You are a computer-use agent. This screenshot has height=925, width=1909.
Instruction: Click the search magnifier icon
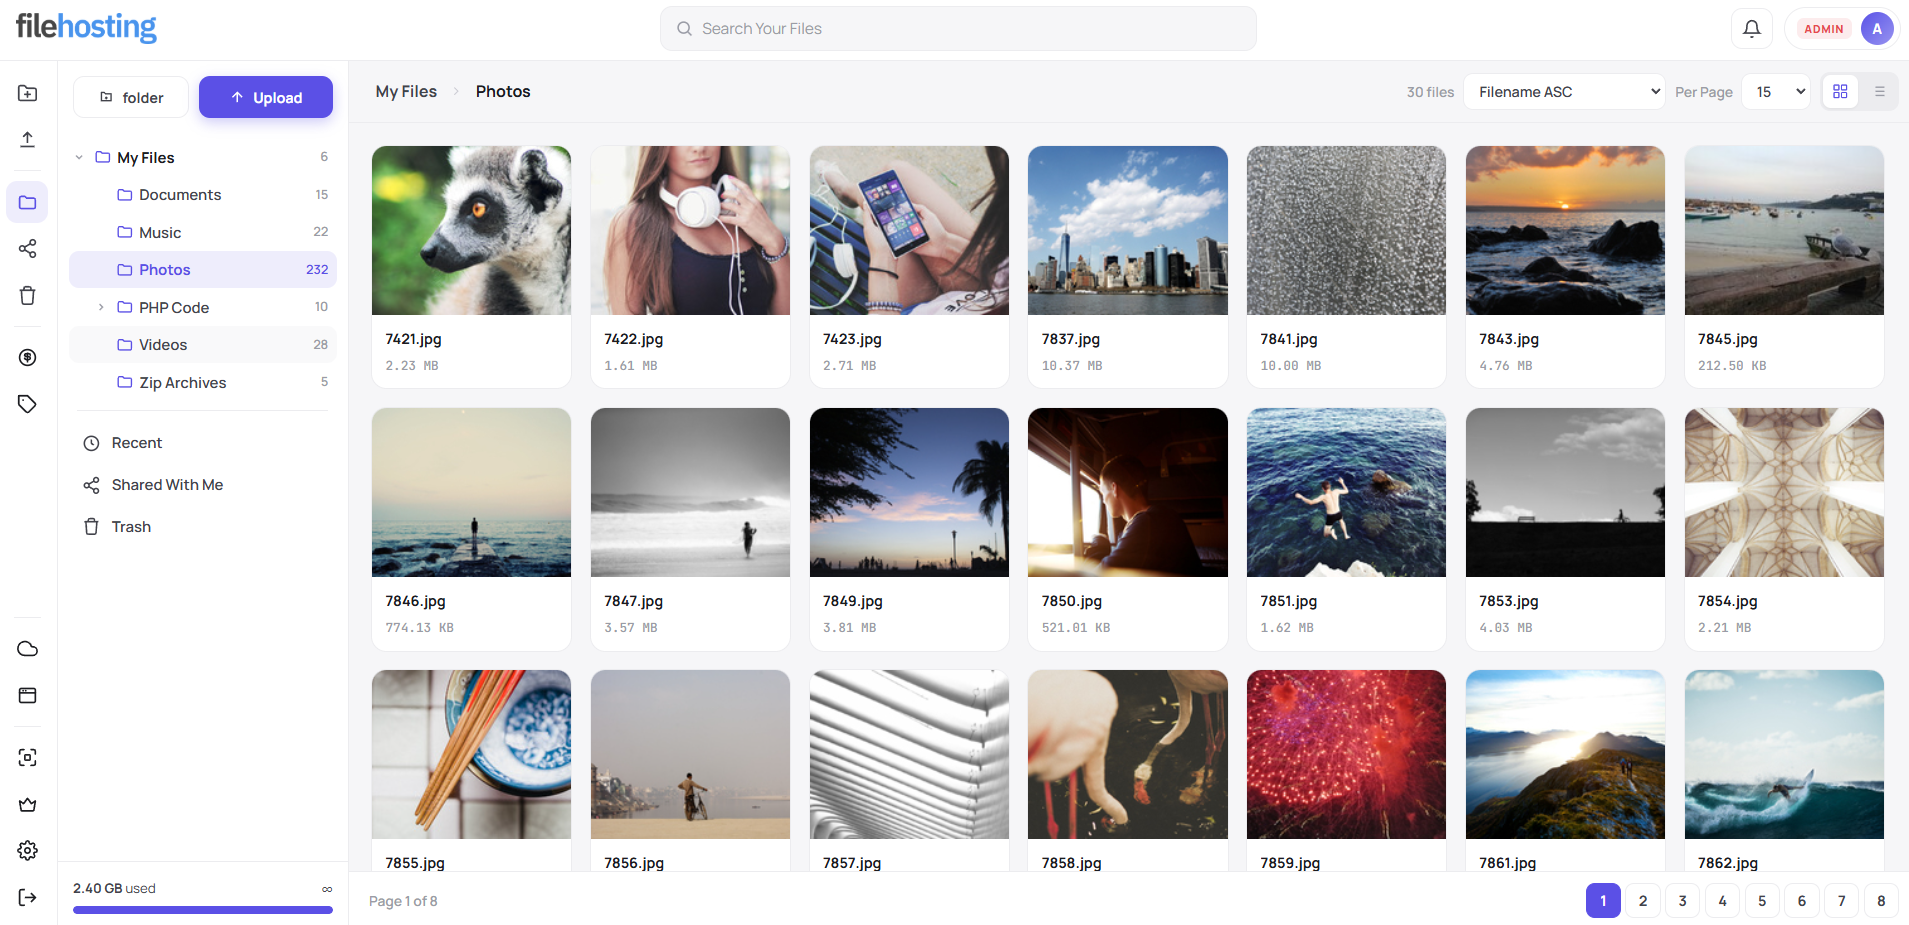(684, 29)
